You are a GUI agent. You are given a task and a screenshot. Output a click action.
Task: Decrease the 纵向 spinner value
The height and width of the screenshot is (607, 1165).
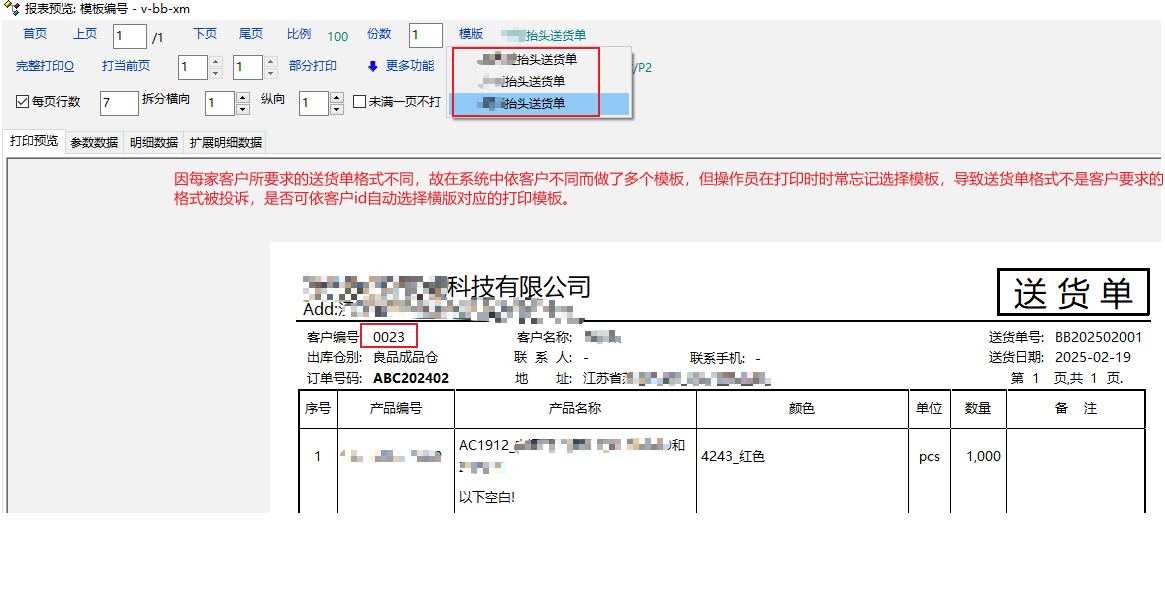336,109
